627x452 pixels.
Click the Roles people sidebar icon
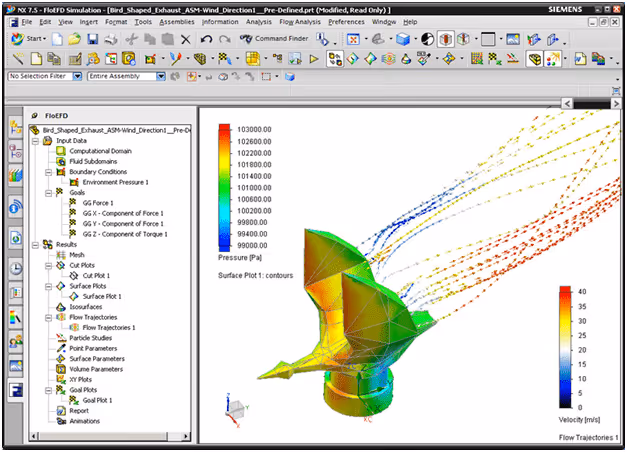(x=16, y=342)
